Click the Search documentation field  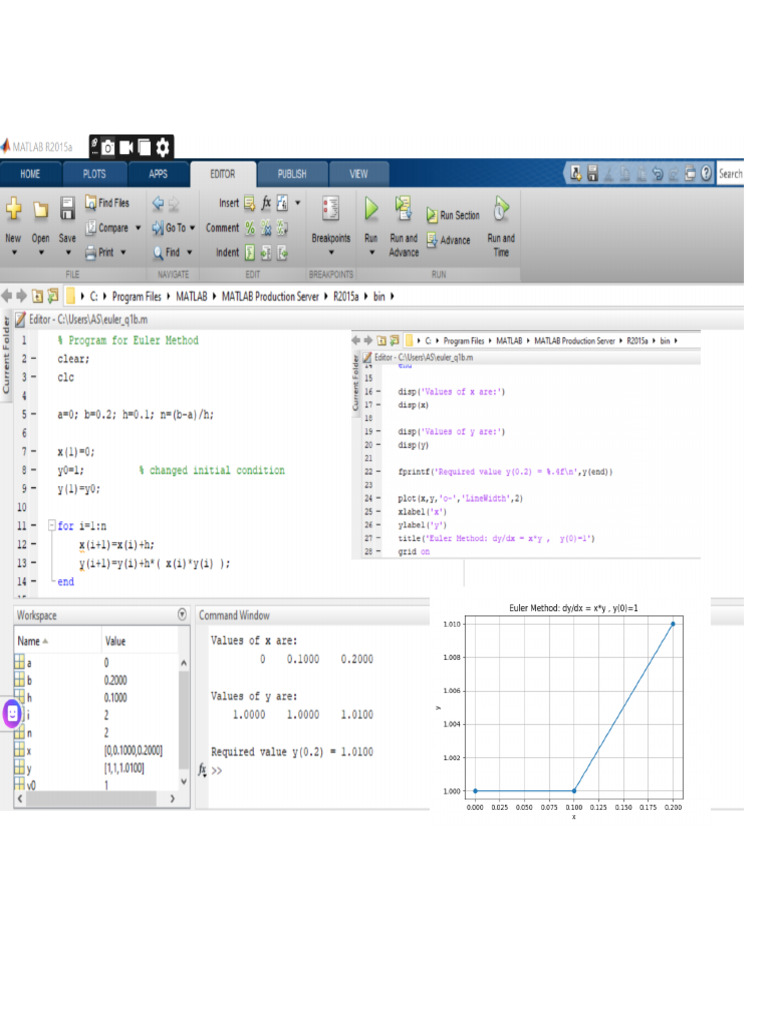click(x=730, y=174)
